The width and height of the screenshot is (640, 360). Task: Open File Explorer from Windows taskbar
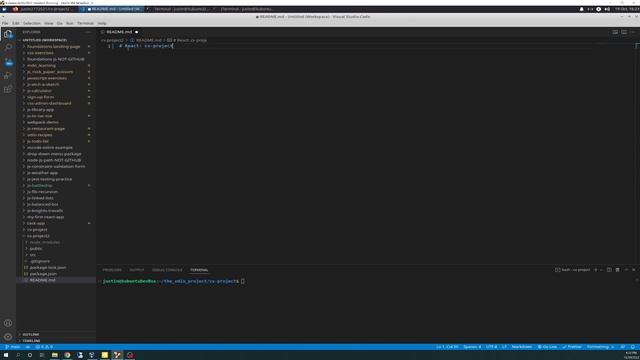(55, 355)
